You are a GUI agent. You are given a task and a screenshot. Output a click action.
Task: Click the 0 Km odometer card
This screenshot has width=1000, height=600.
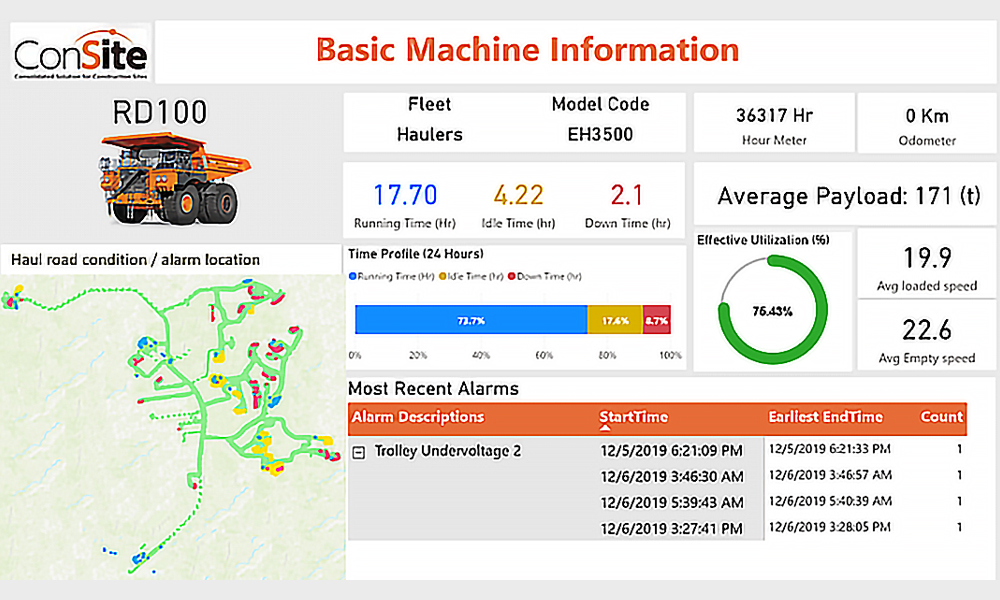click(927, 123)
